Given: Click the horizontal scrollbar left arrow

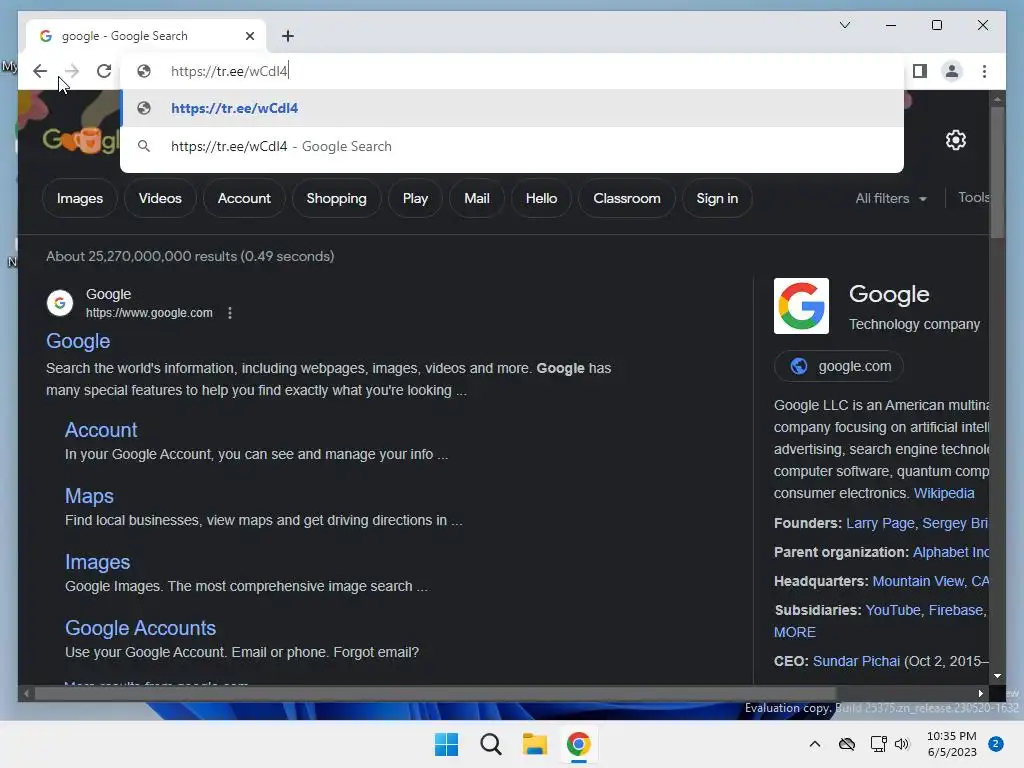Looking at the screenshot, I should pos(26,694).
